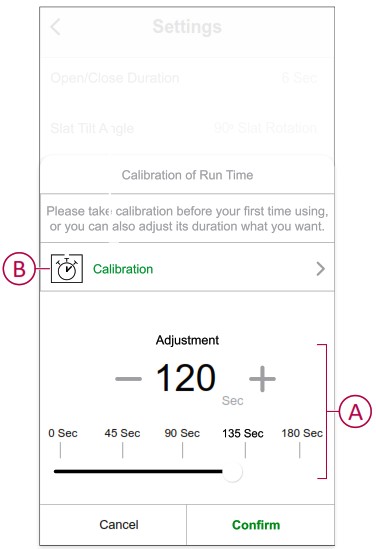Viewport: 376px width, 549px height.
Task: Select the 120 seconds value field
Action: 186,378
